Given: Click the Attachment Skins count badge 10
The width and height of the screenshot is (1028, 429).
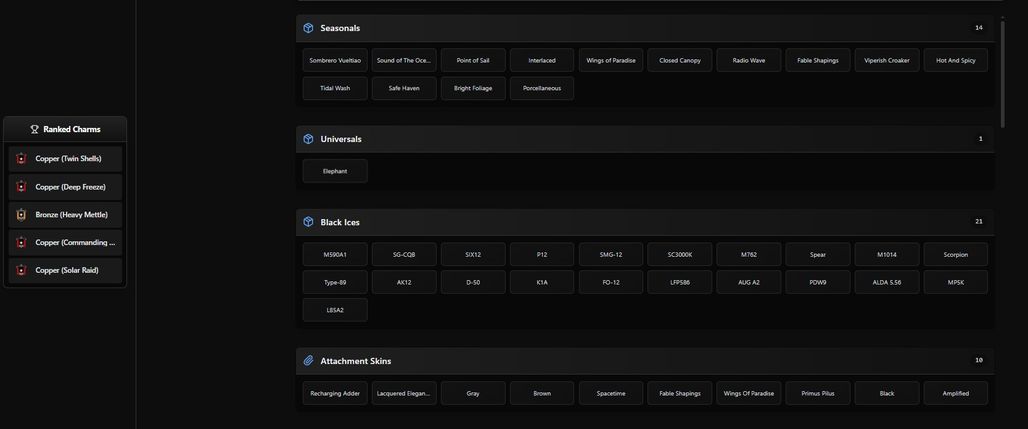Looking at the screenshot, I should pyautogui.click(x=979, y=360).
